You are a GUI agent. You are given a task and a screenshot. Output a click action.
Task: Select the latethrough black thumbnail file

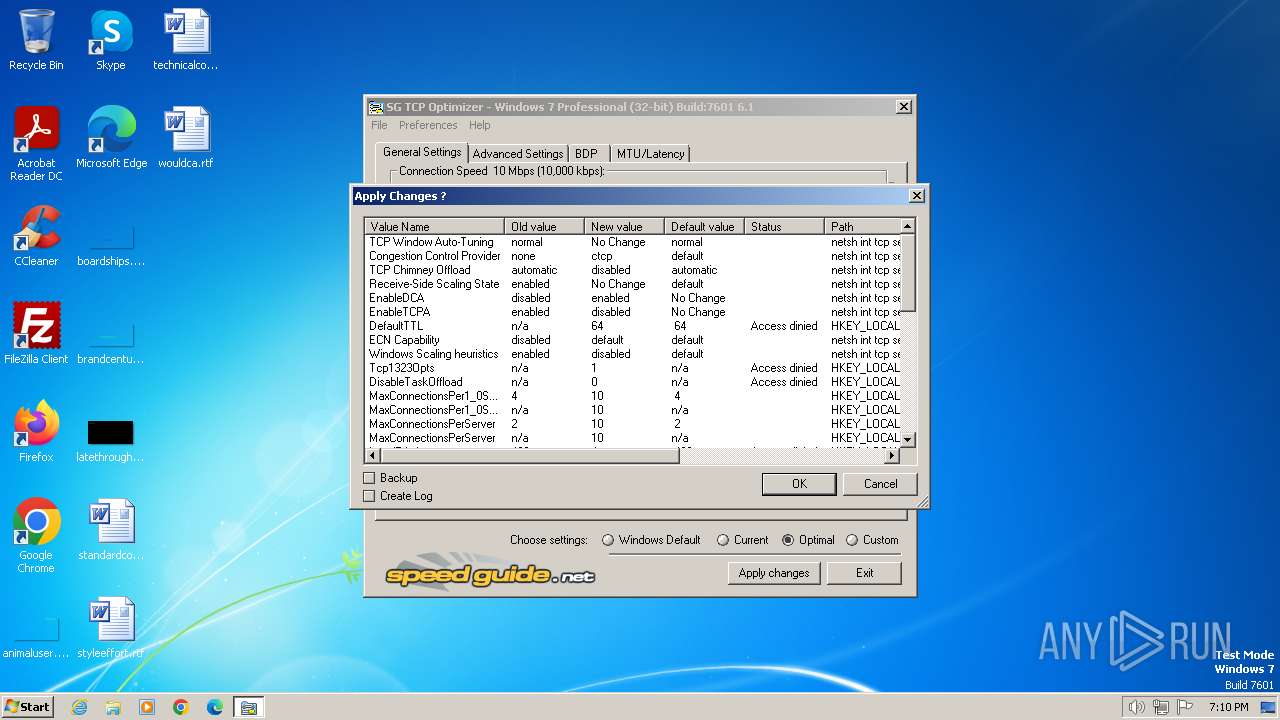point(110,440)
